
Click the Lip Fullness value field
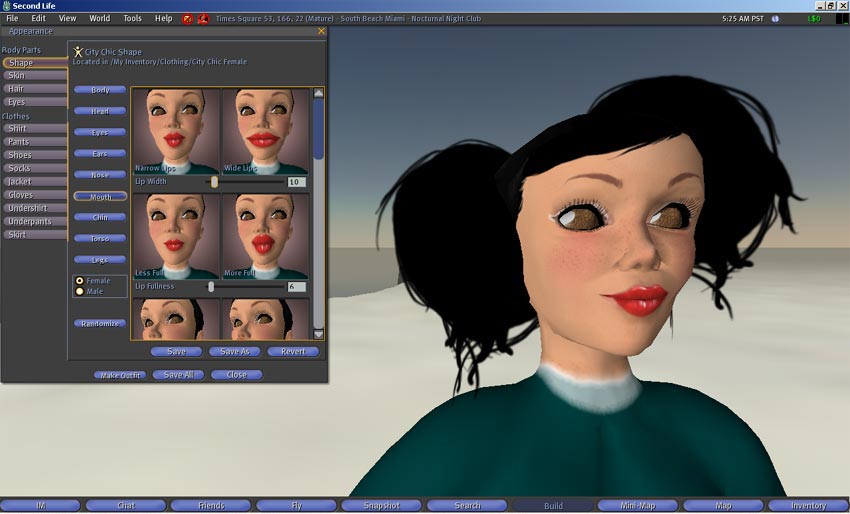tap(296, 287)
